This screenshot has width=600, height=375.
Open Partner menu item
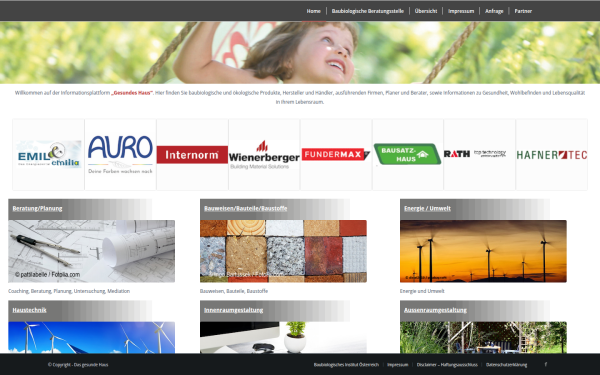pyautogui.click(x=523, y=11)
